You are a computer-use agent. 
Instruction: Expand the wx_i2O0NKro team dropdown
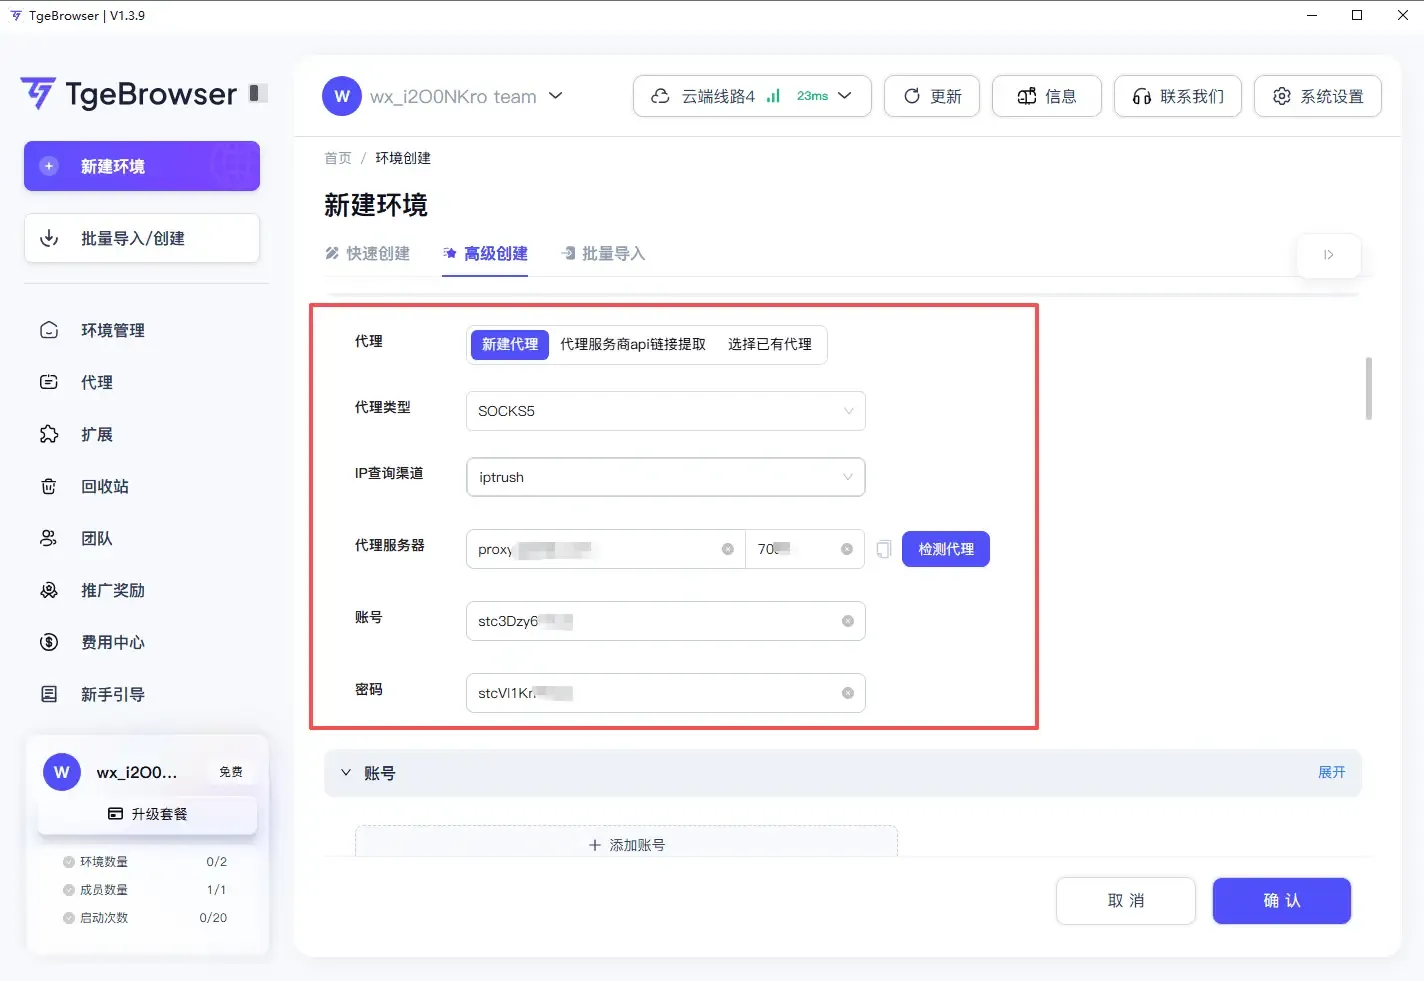point(556,96)
